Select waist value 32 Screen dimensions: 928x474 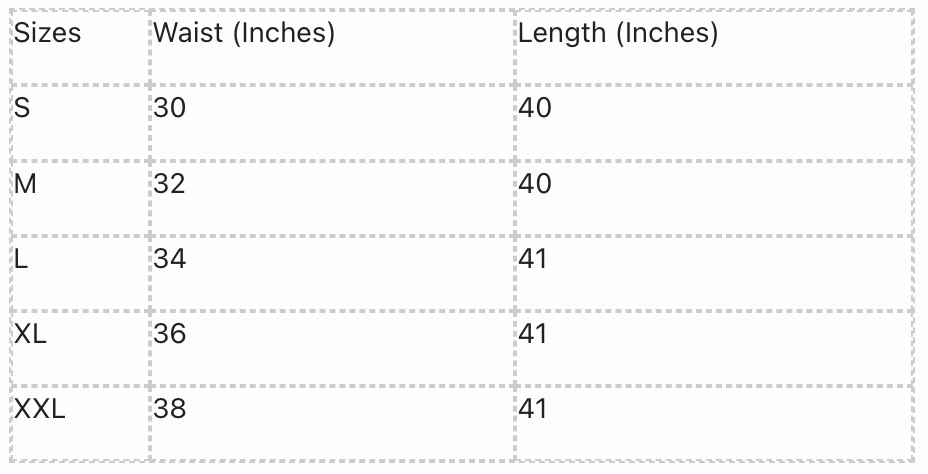170,184
